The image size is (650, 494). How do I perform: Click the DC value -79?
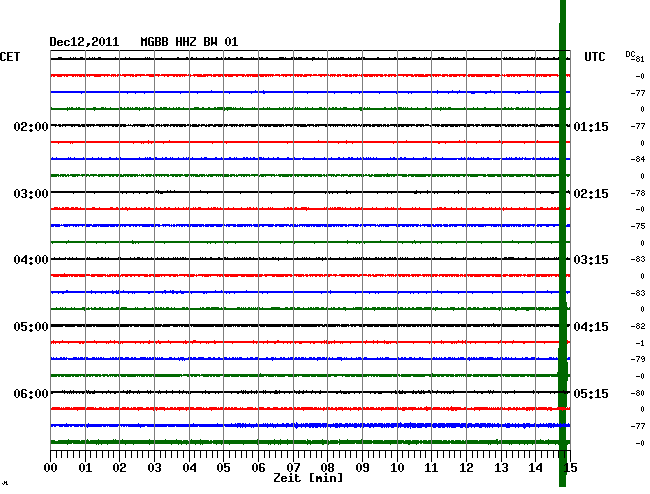point(638,359)
